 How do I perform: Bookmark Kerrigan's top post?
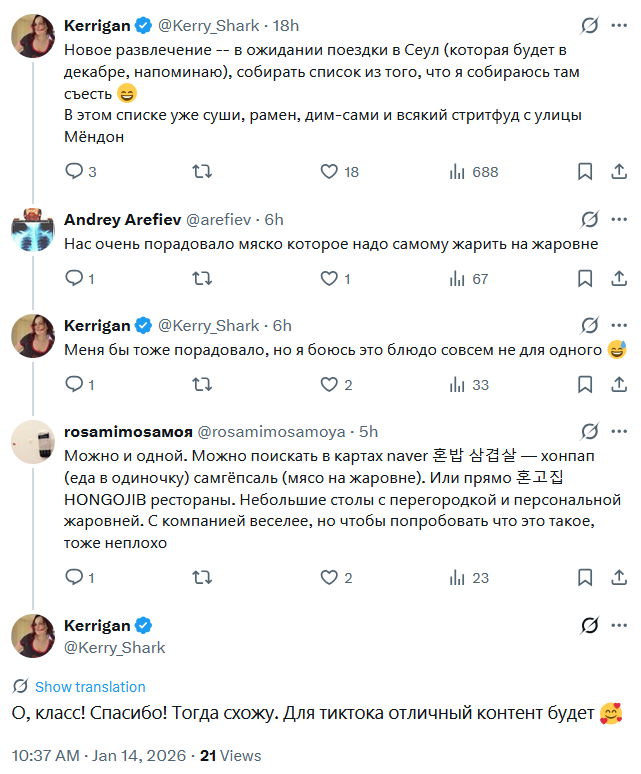coord(585,172)
